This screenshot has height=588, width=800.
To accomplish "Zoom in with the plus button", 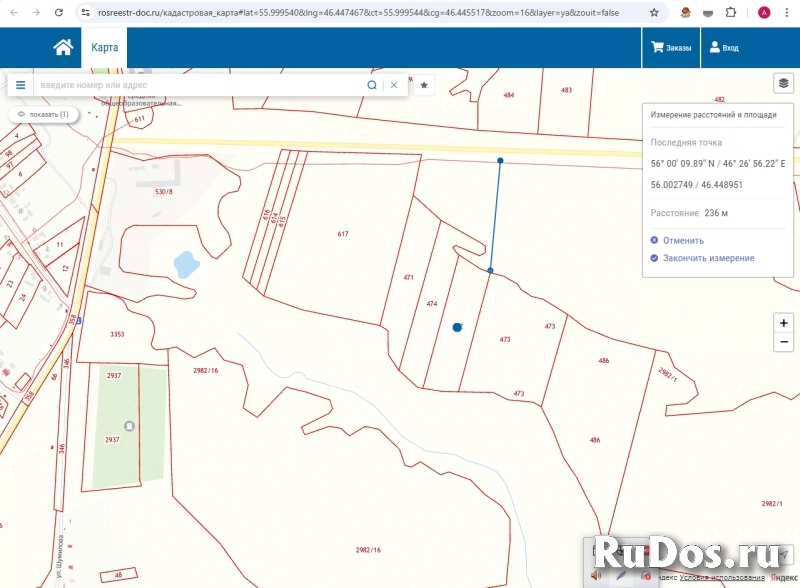I will pos(784,323).
